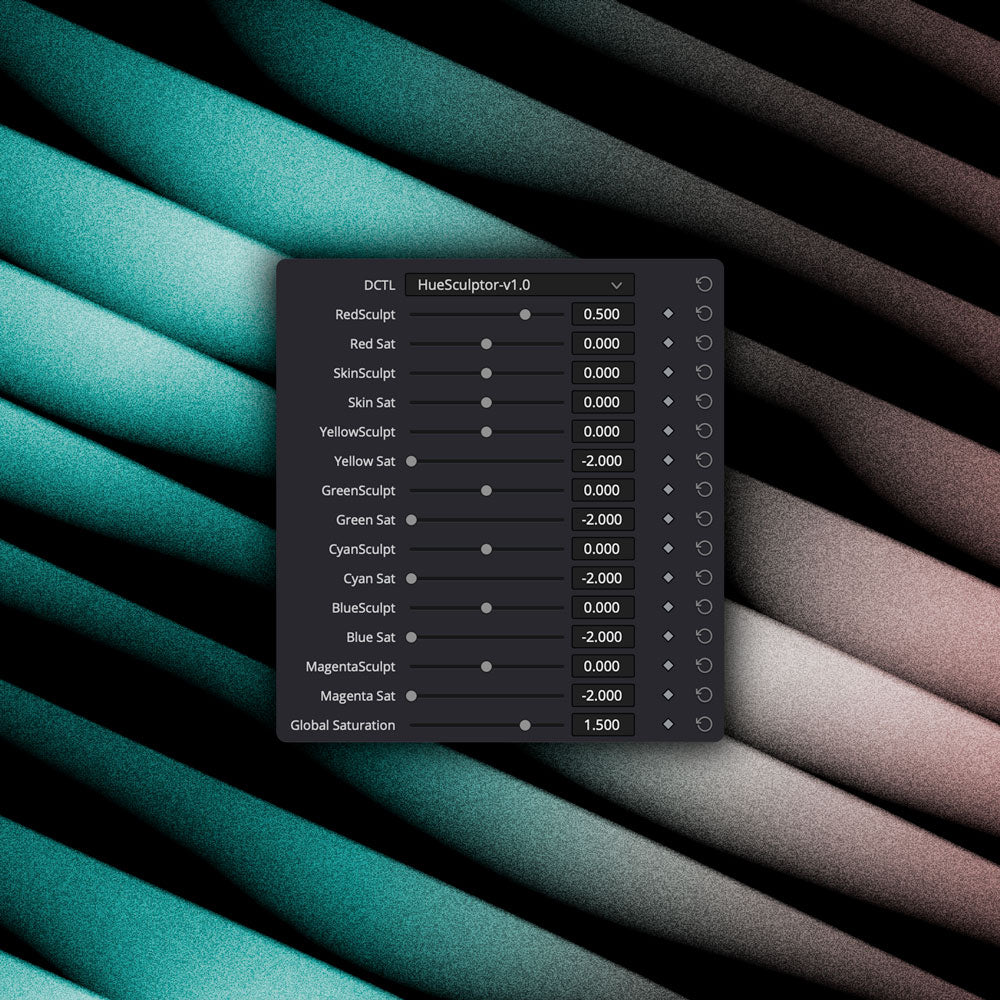
Task: Toggle the MagentaSculpt keyframe diamond
Action: click(668, 666)
